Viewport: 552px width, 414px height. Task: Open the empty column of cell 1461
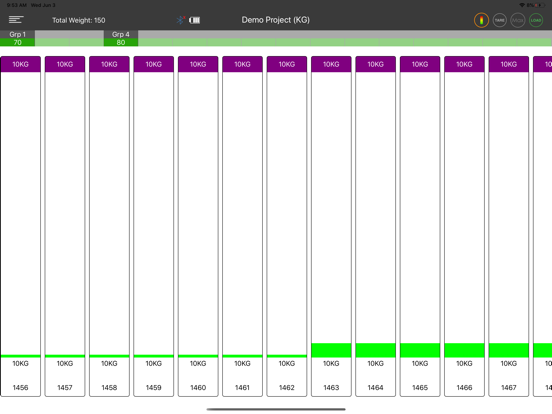tap(242, 213)
